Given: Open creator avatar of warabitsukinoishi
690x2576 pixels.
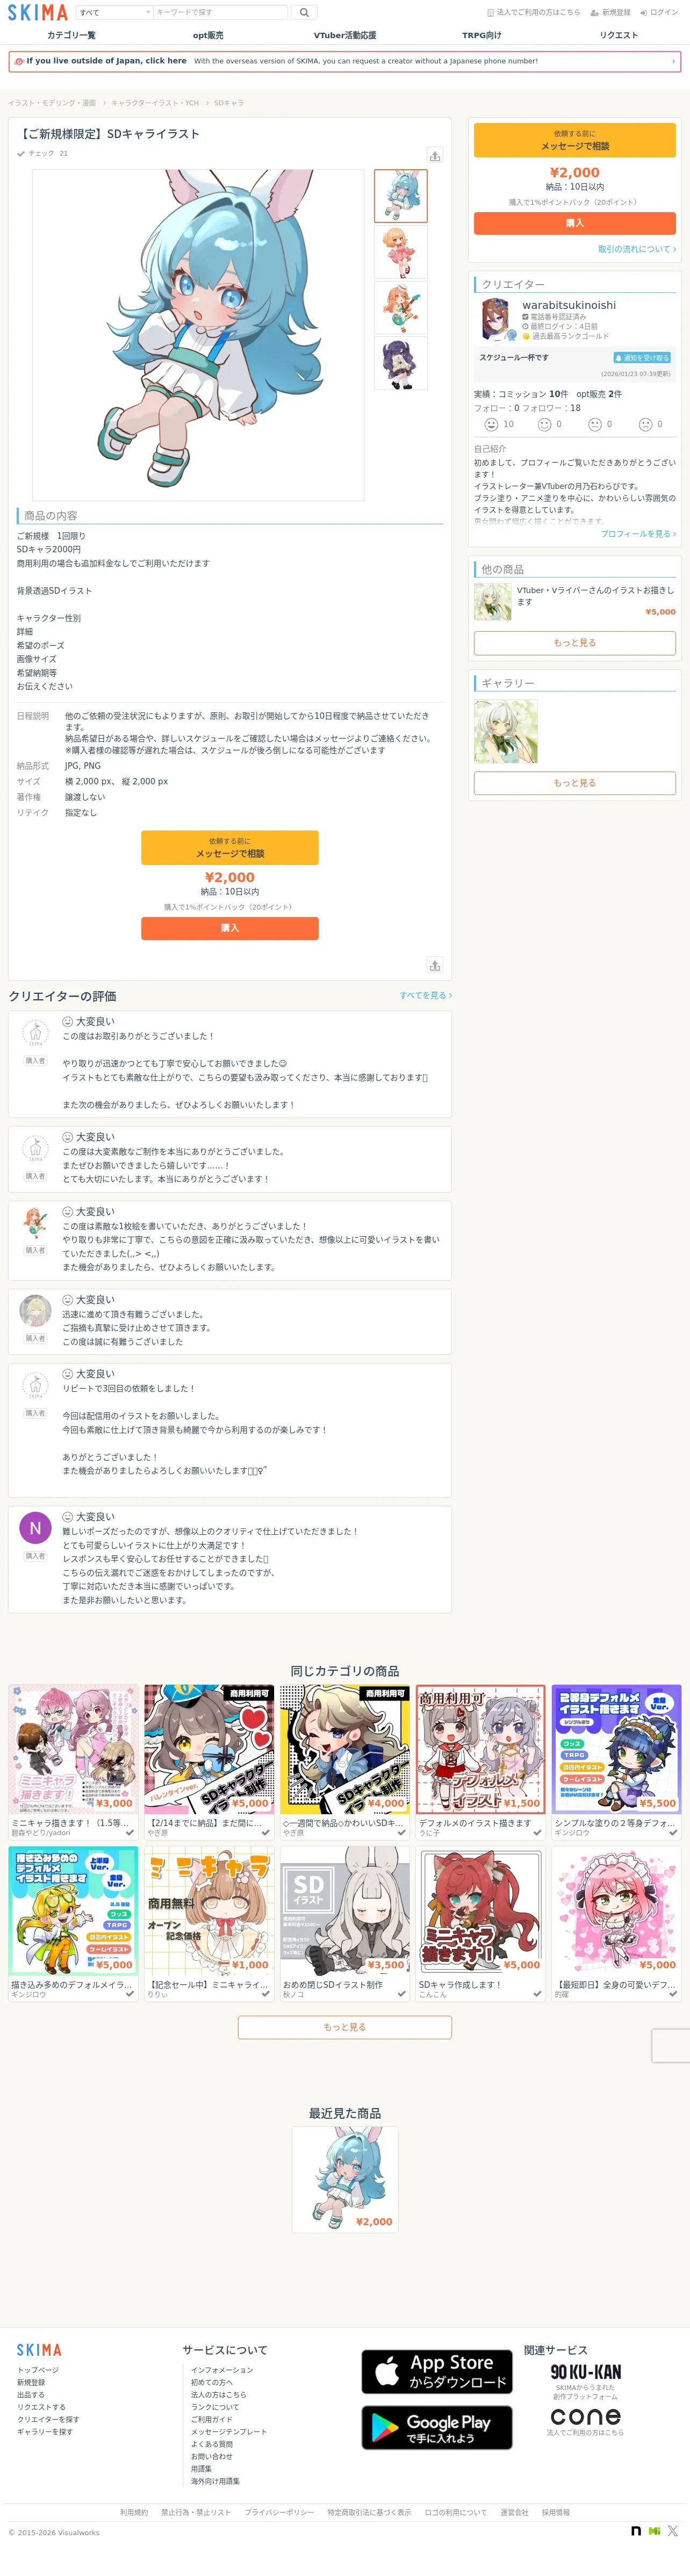Looking at the screenshot, I should click(497, 320).
